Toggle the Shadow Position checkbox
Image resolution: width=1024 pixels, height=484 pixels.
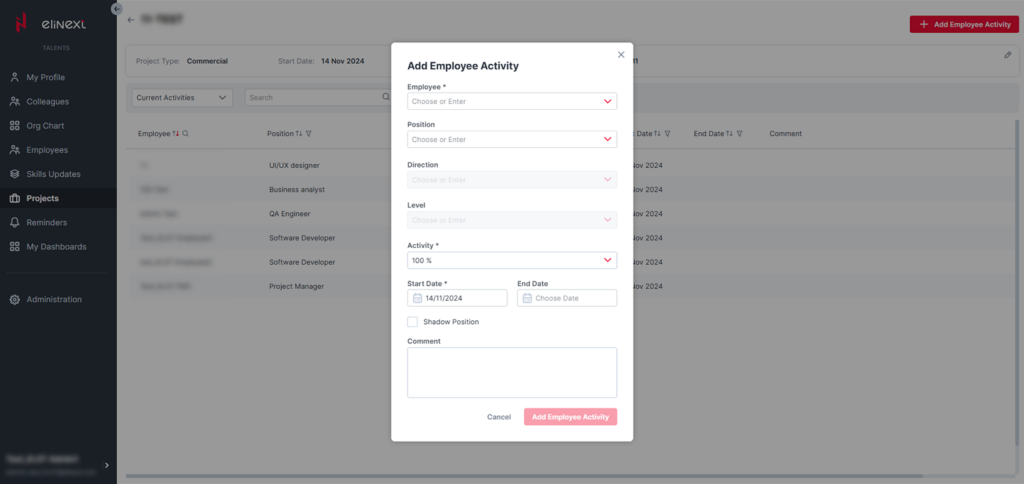413,322
